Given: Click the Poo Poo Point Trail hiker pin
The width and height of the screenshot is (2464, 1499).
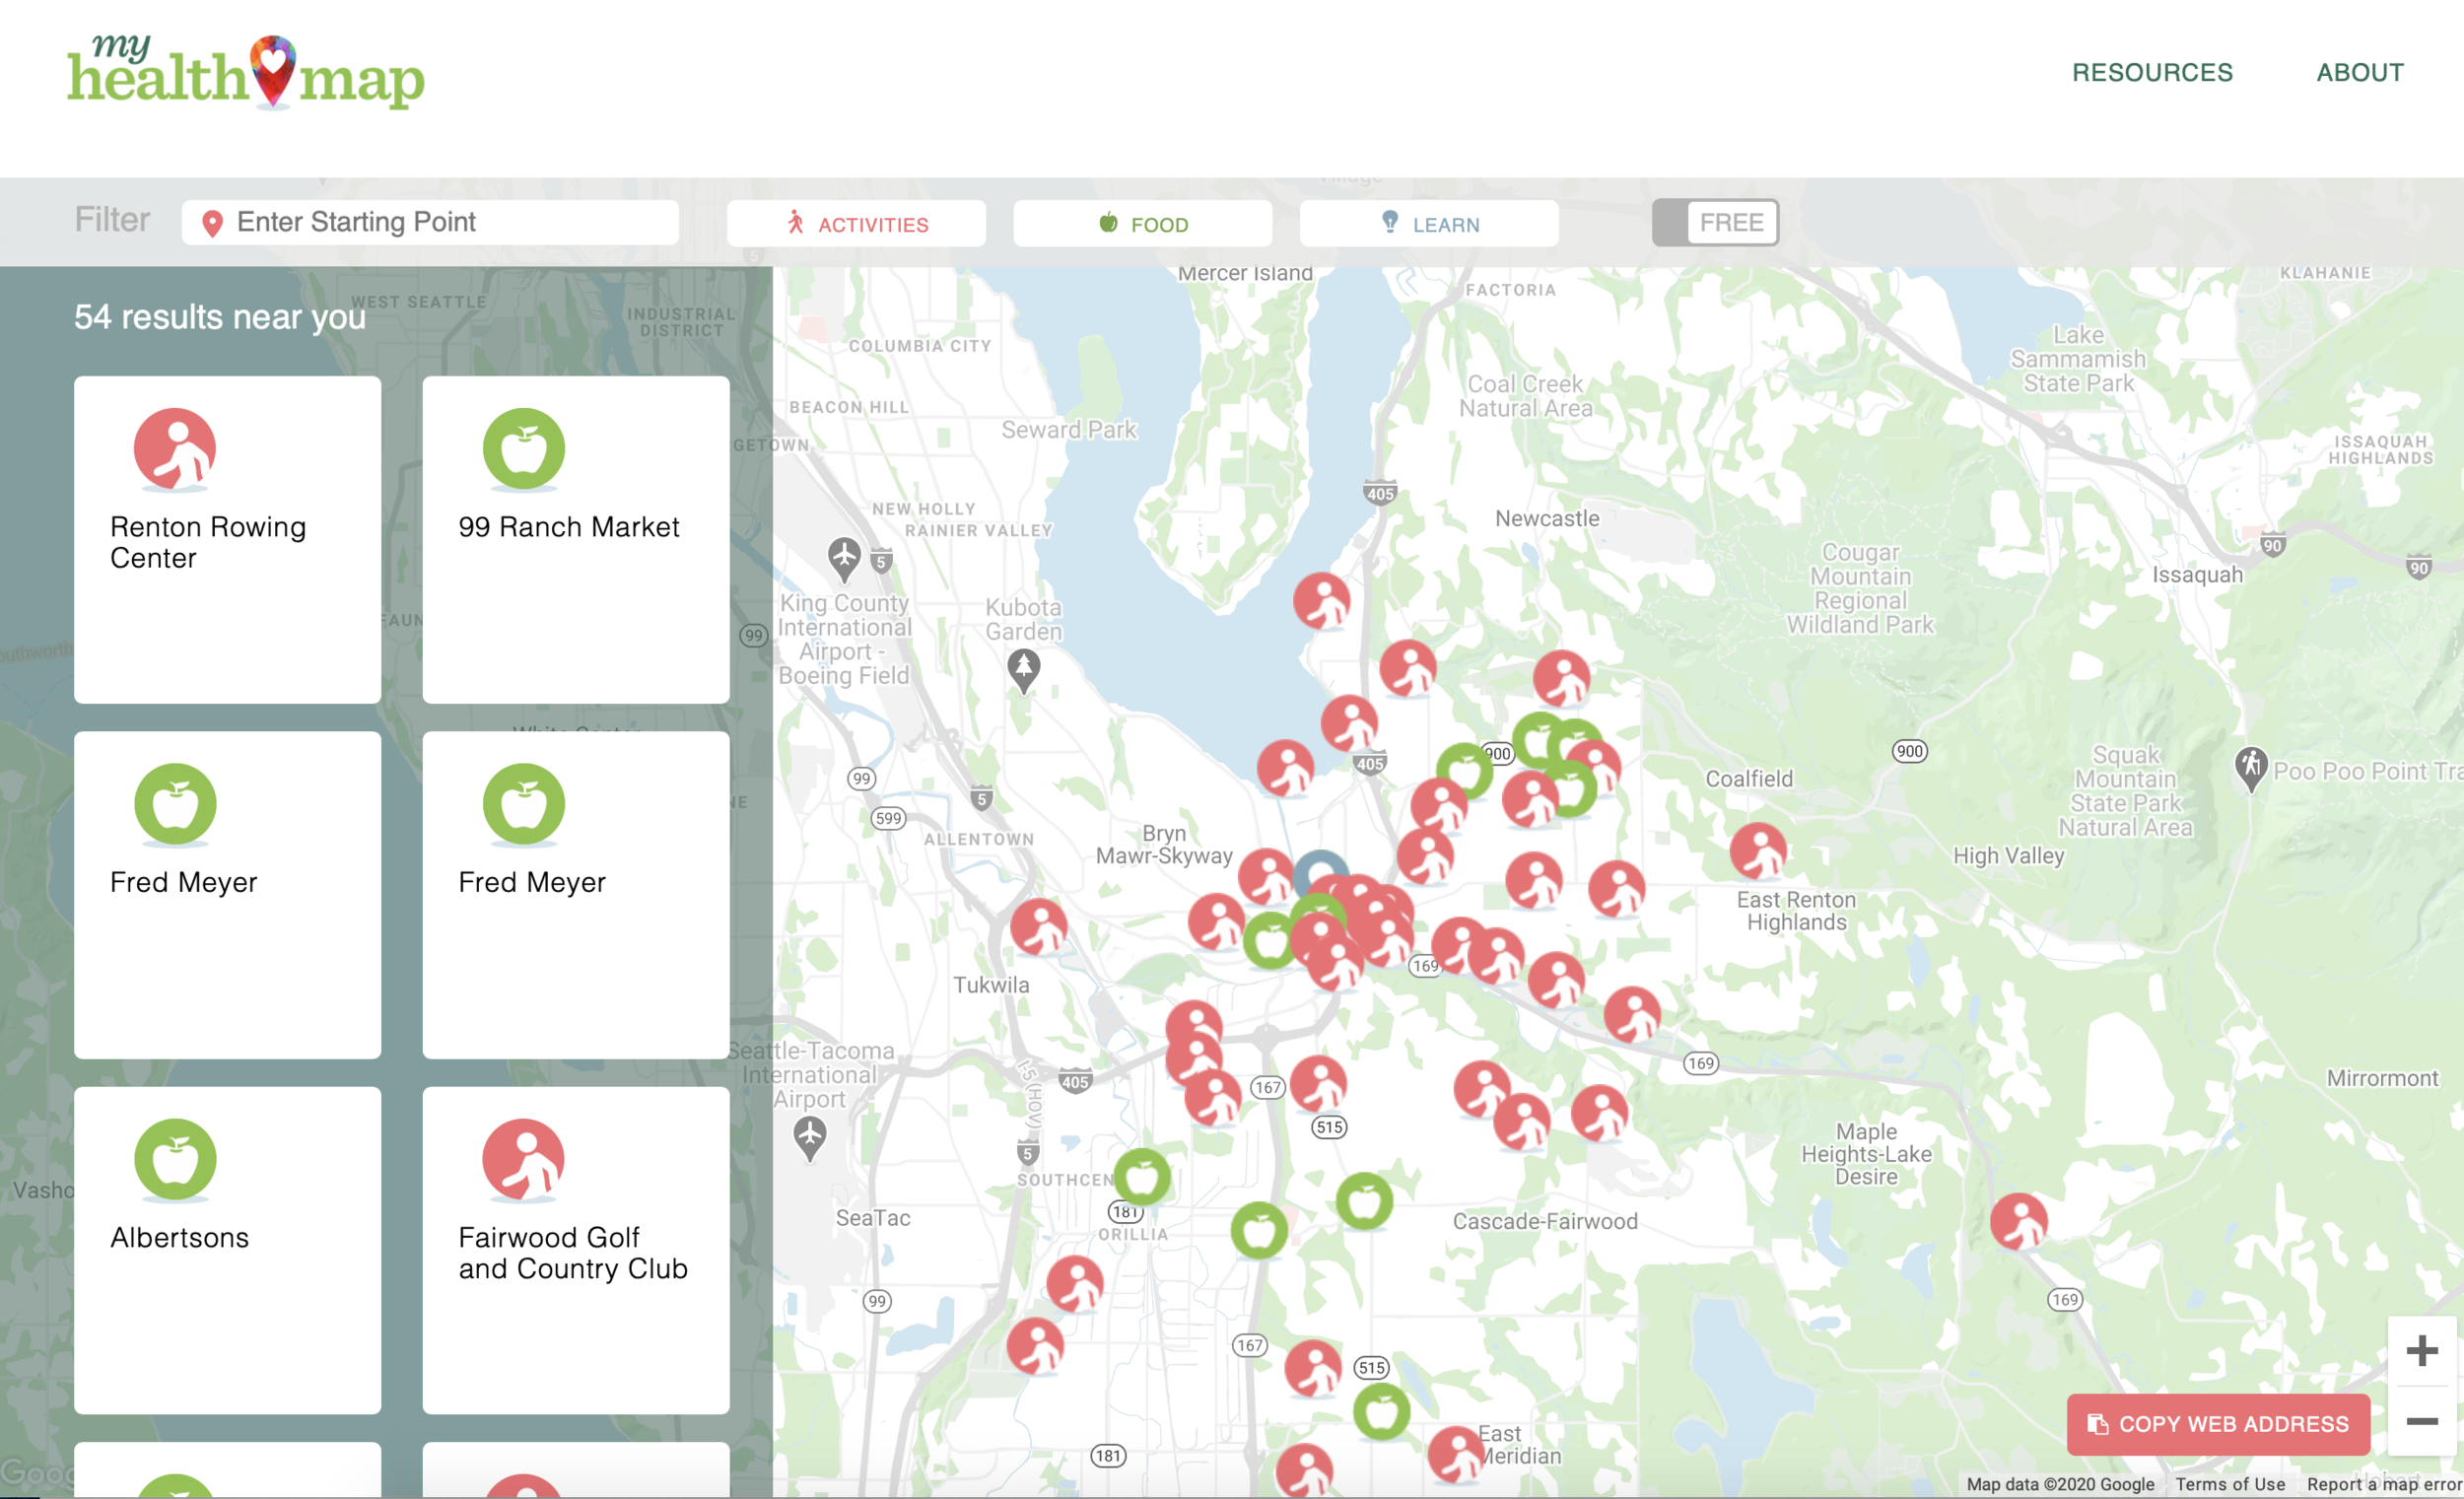Looking at the screenshot, I should 2250,768.
